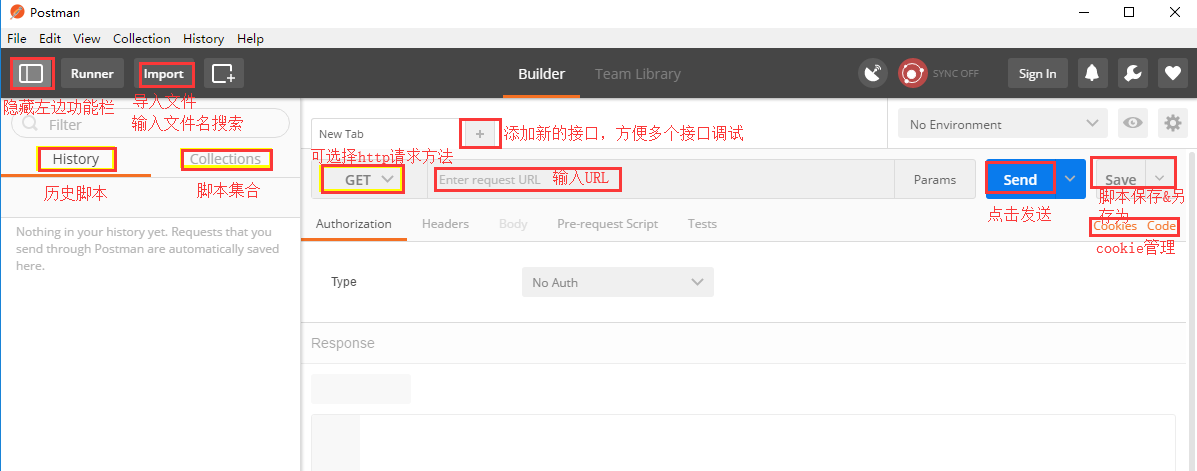Open the View menu

[86, 38]
